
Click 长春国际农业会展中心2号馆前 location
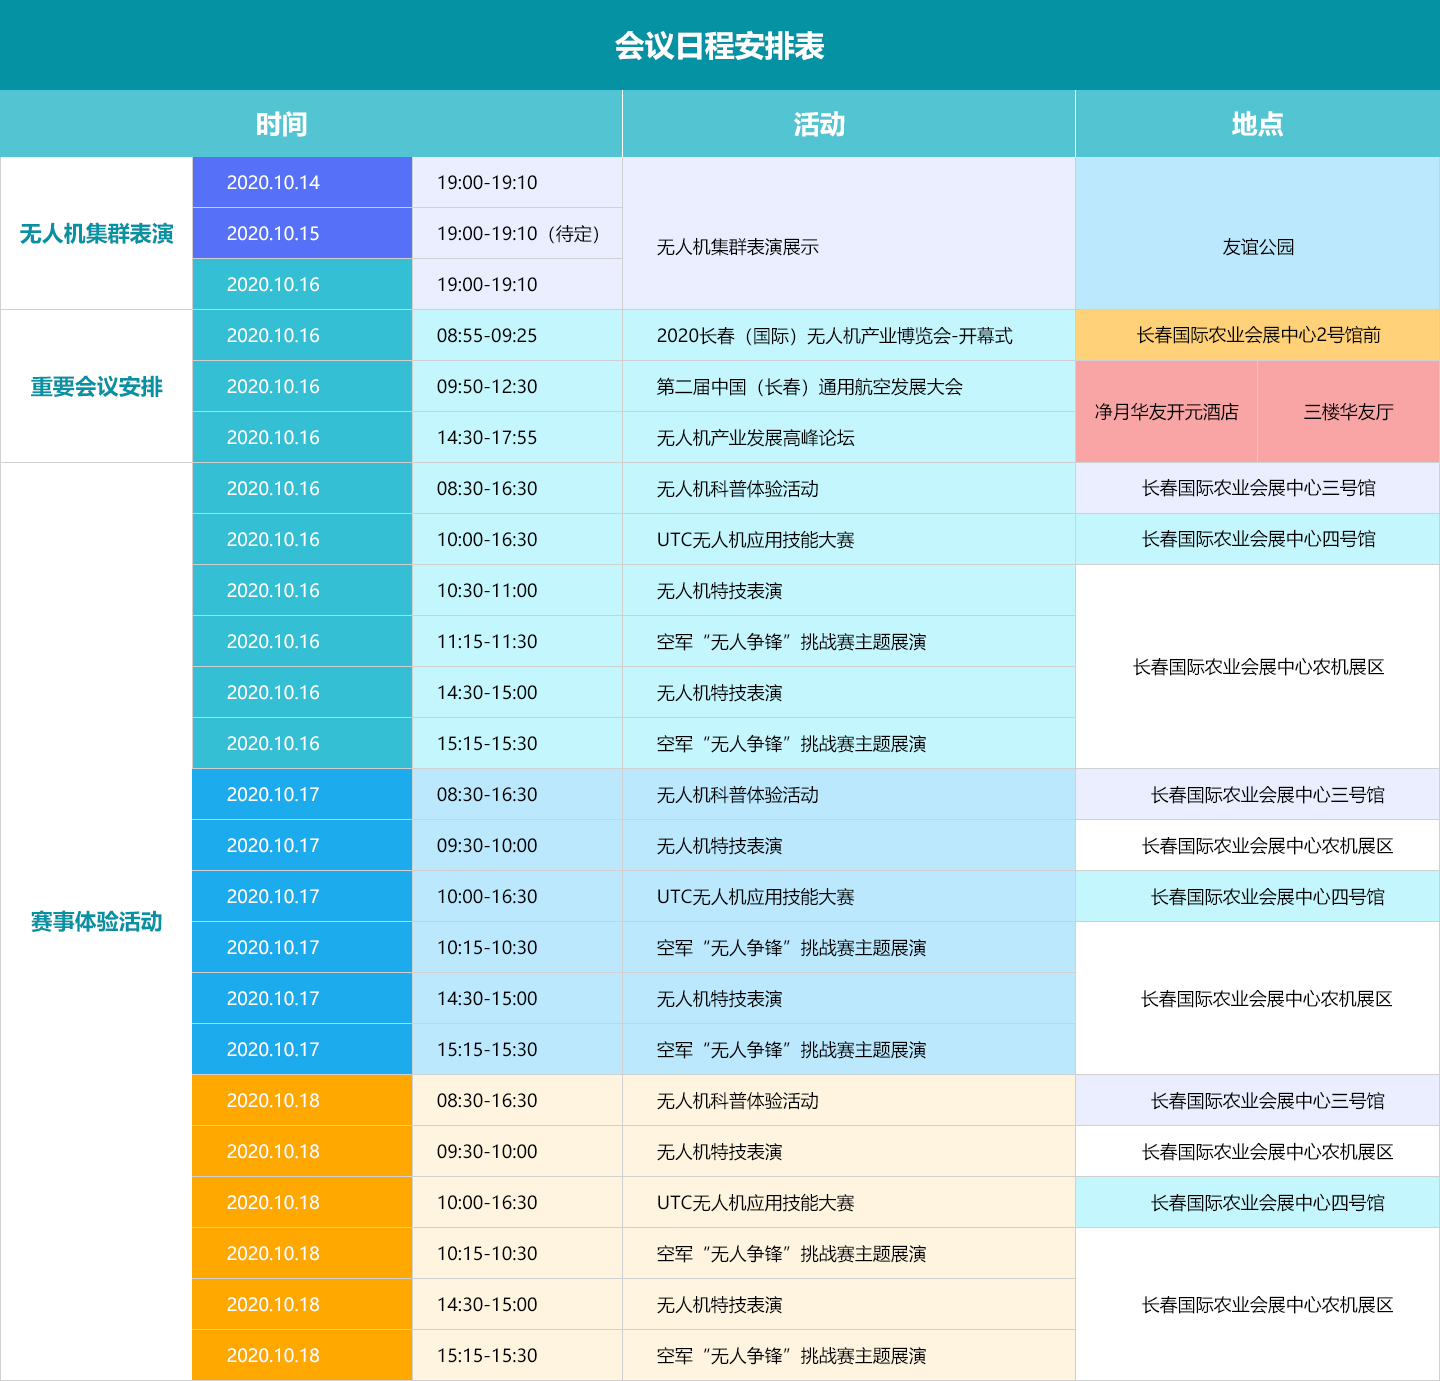click(1258, 335)
